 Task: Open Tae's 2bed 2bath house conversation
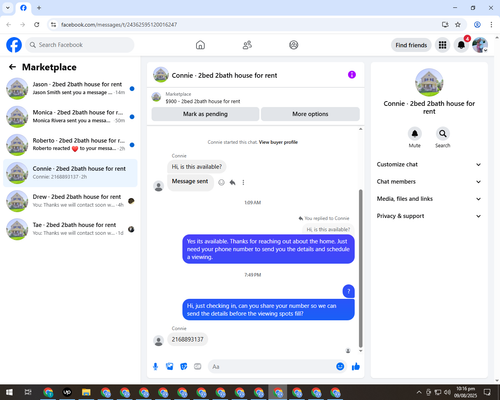coord(70,229)
